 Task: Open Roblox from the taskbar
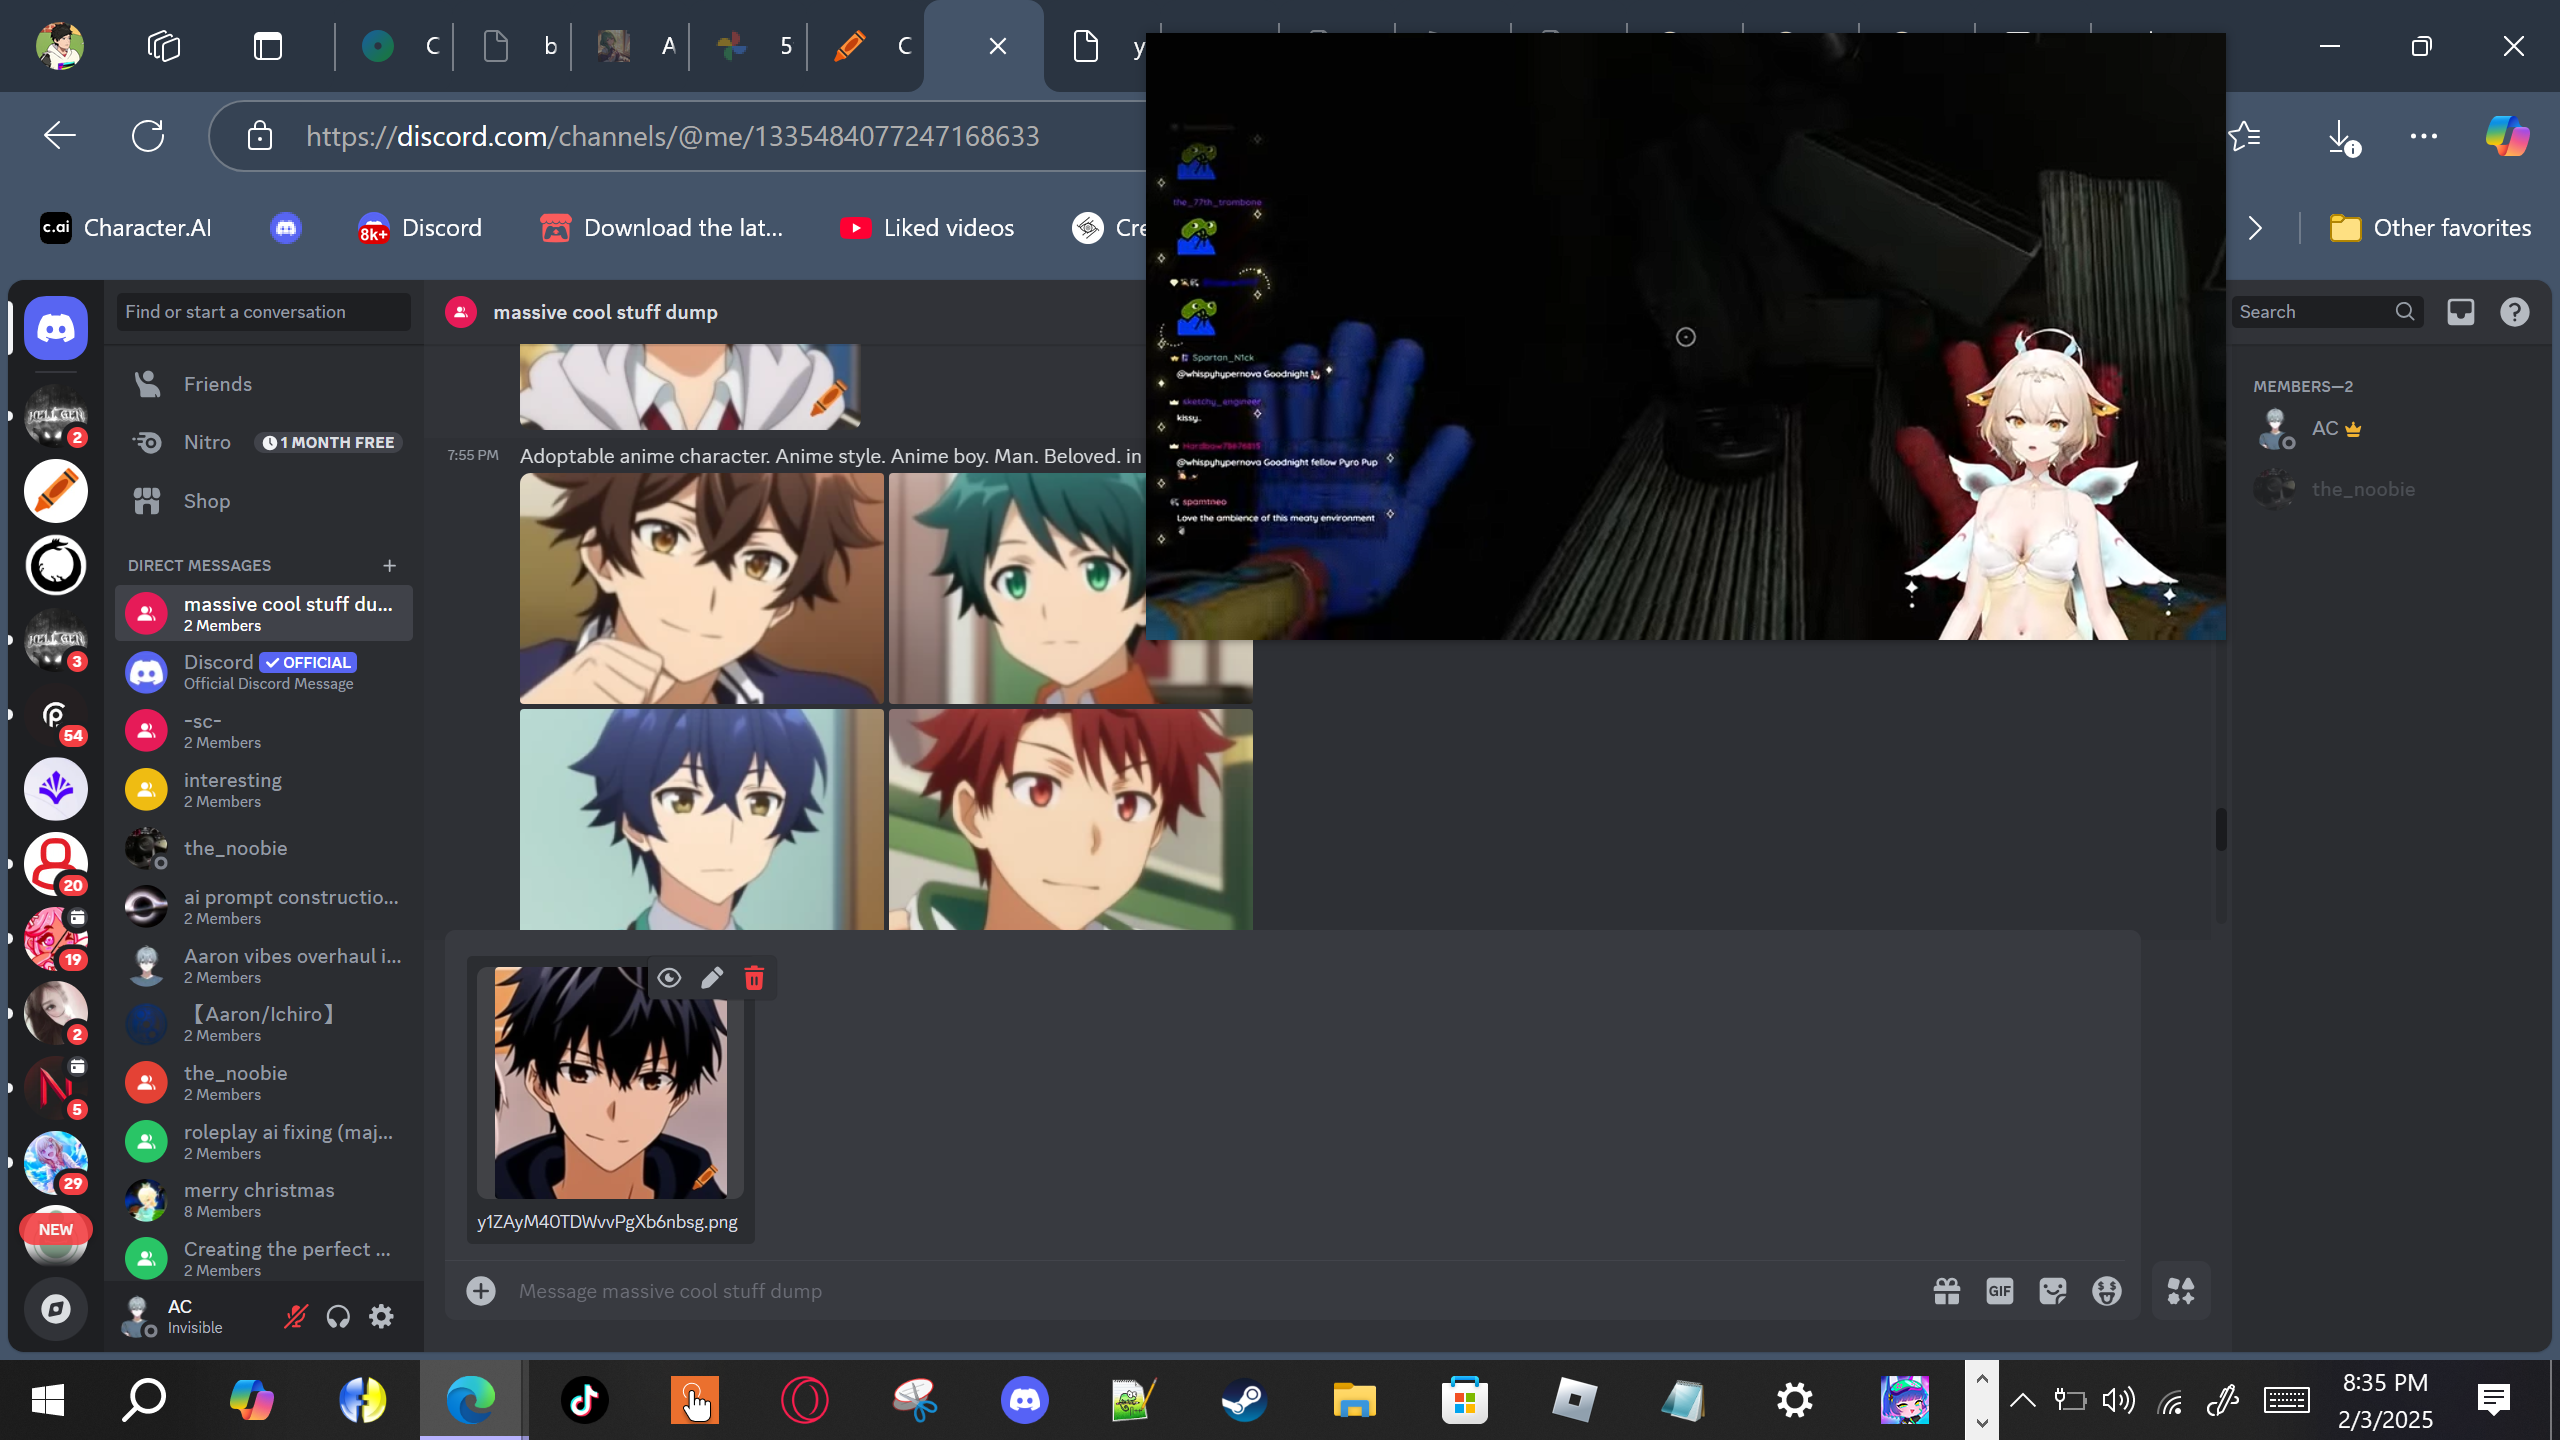tap(1574, 1400)
